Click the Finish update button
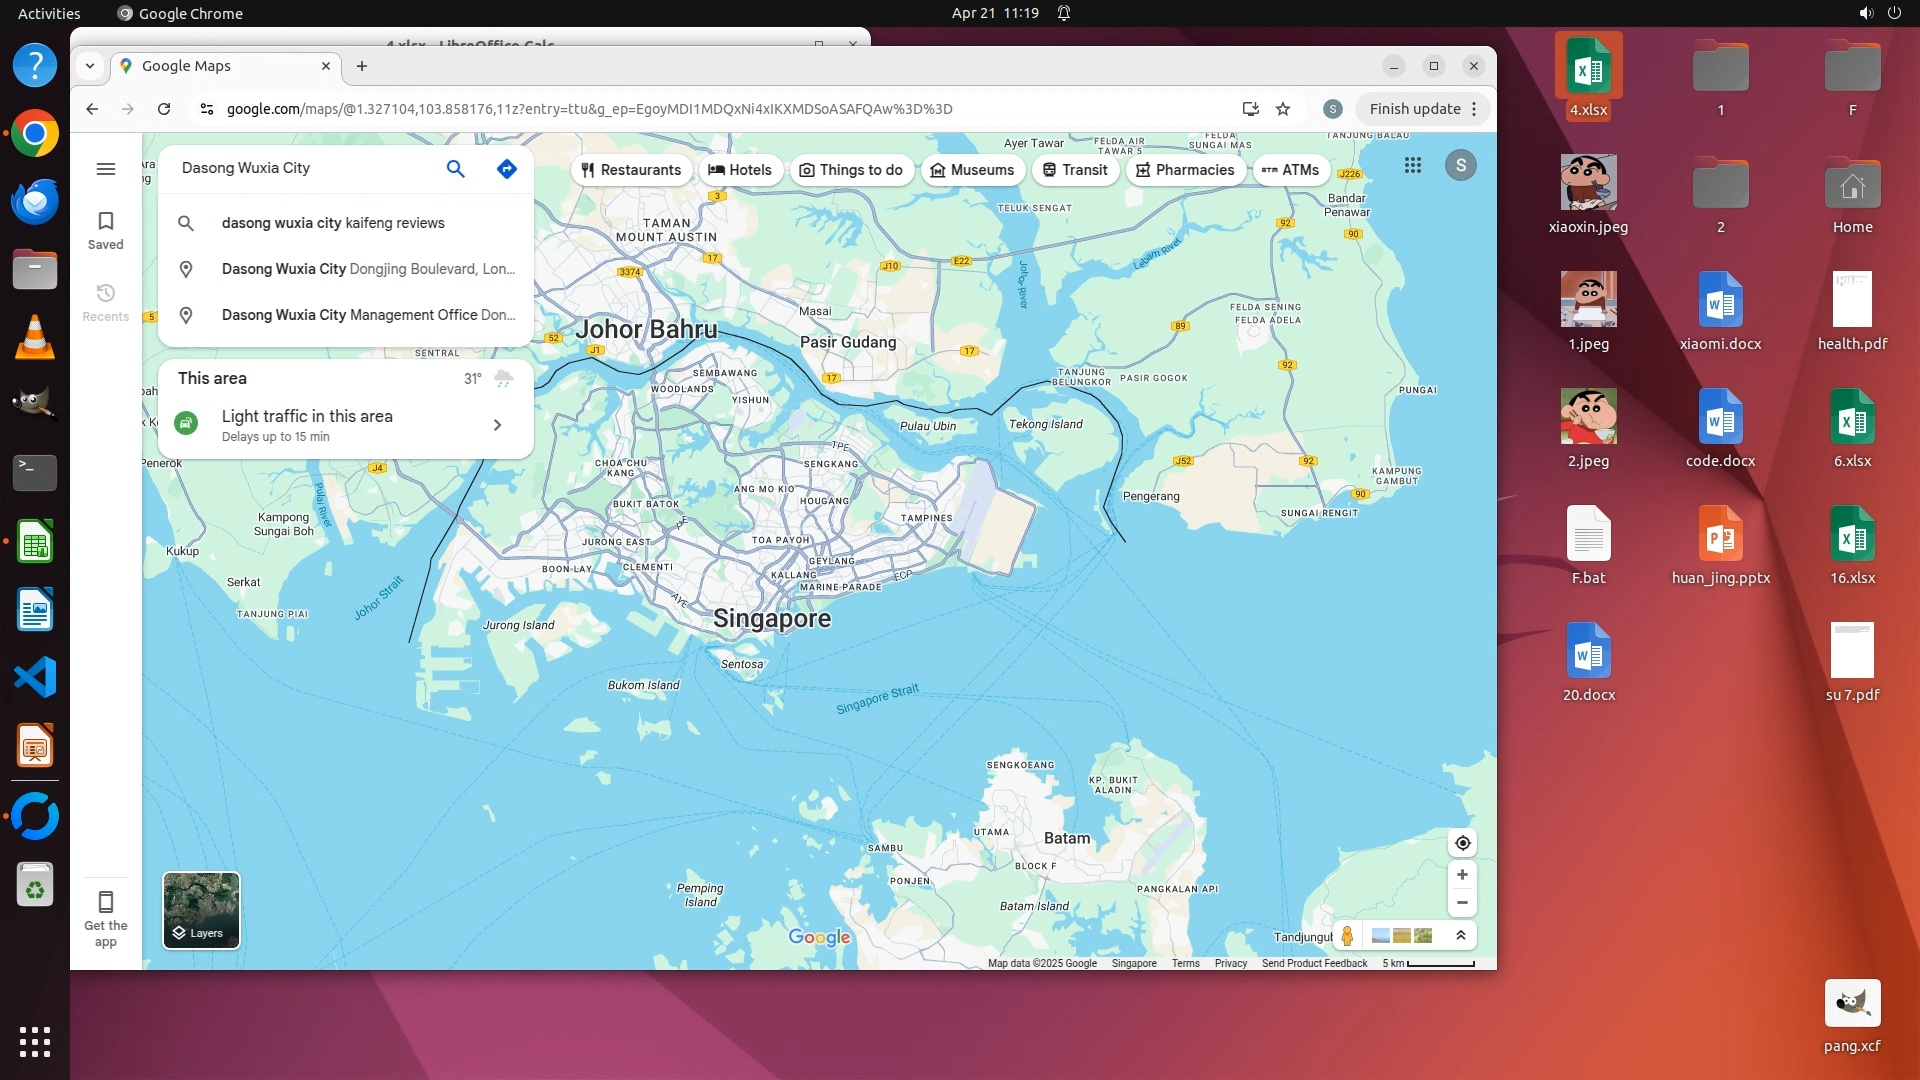This screenshot has width=1920, height=1080. tap(1414, 109)
